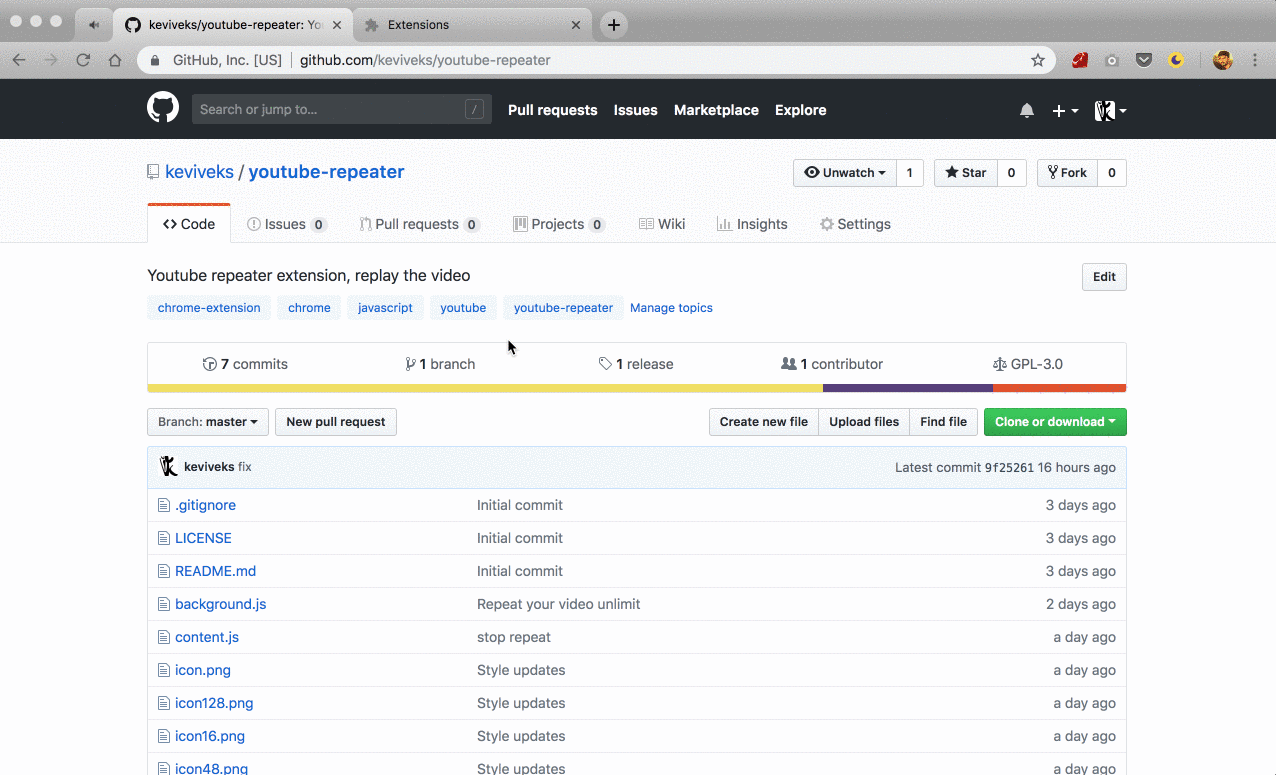Open Marketplace in top navigation
This screenshot has height=775, width=1276.
(716, 110)
